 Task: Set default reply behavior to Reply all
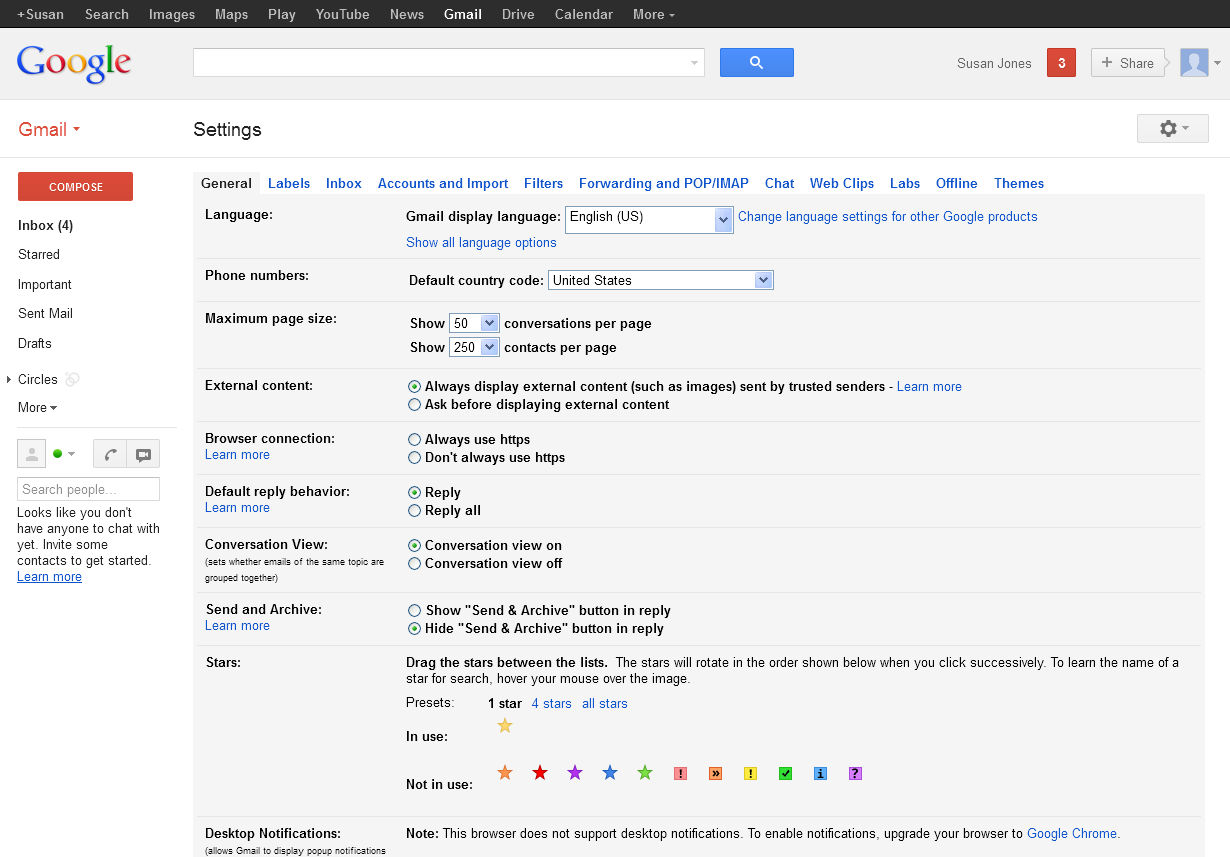414,511
